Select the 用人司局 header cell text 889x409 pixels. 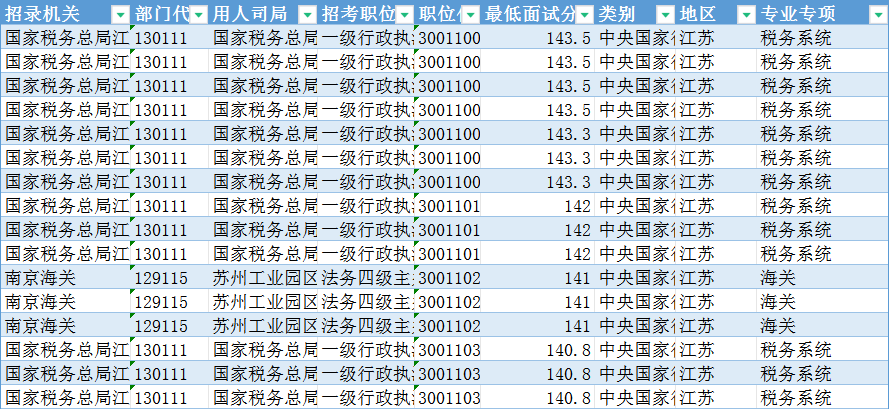(x=250, y=14)
